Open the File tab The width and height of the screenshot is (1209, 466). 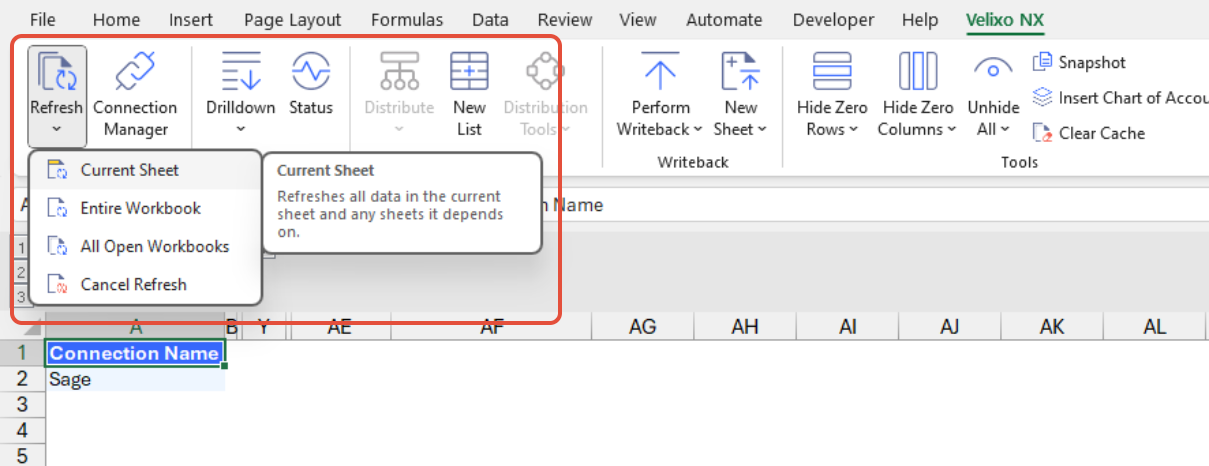click(42, 19)
